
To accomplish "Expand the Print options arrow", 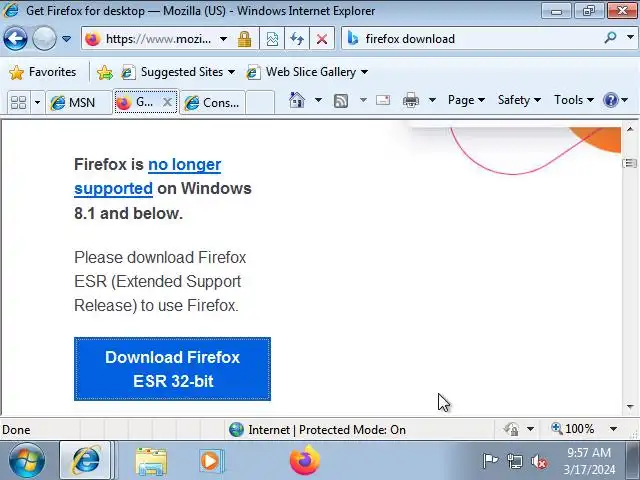I will [x=432, y=100].
